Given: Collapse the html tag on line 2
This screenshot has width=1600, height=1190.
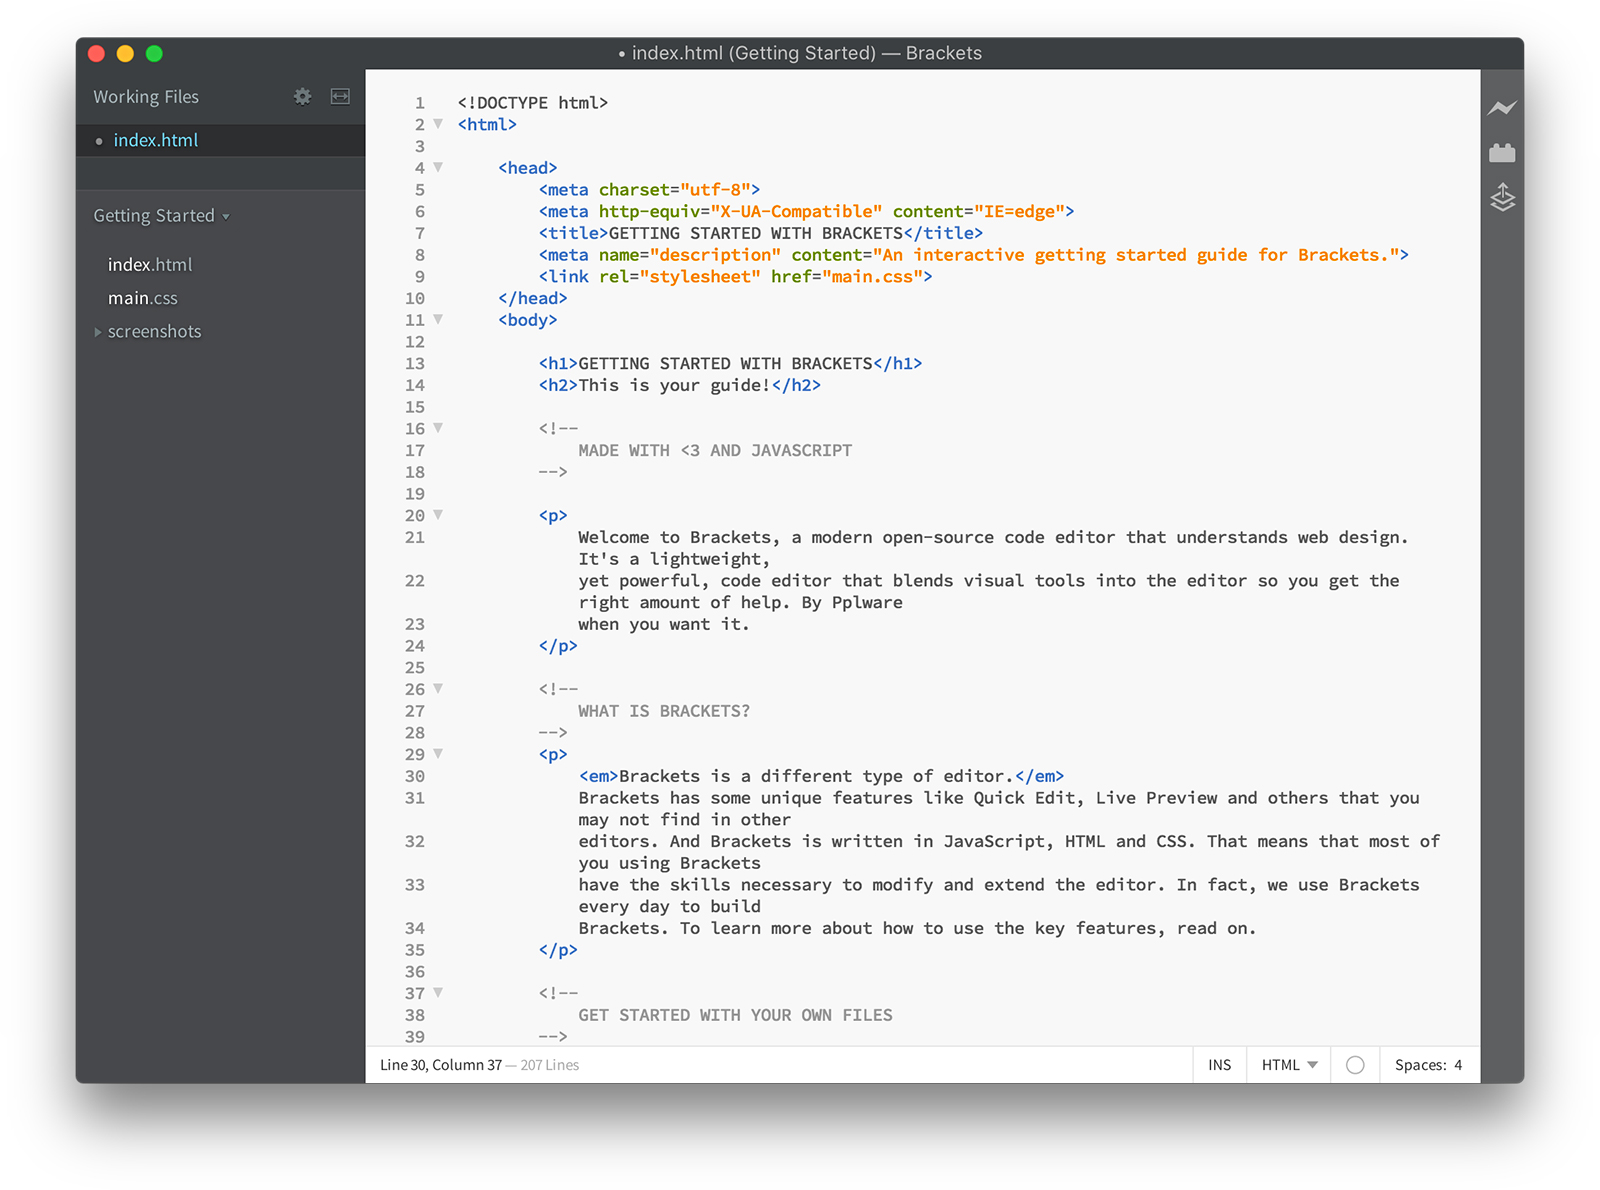Looking at the screenshot, I should pyautogui.click(x=438, y=124).
